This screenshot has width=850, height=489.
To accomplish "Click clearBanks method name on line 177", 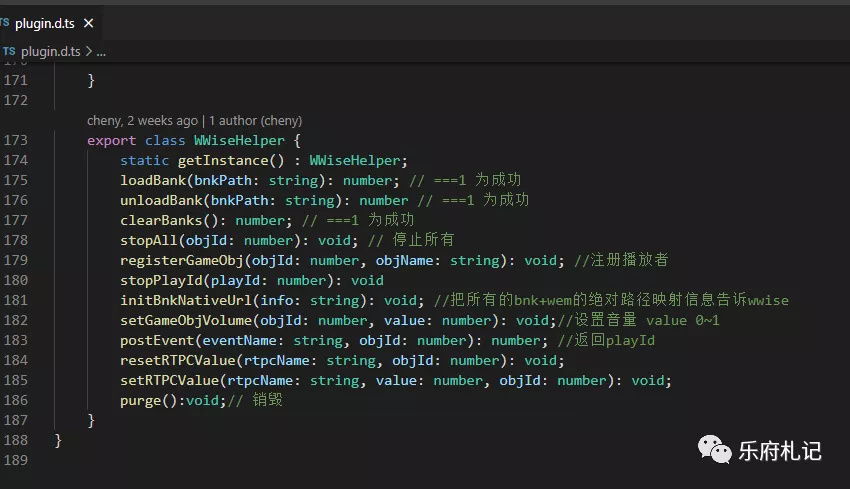I will 161,221.
